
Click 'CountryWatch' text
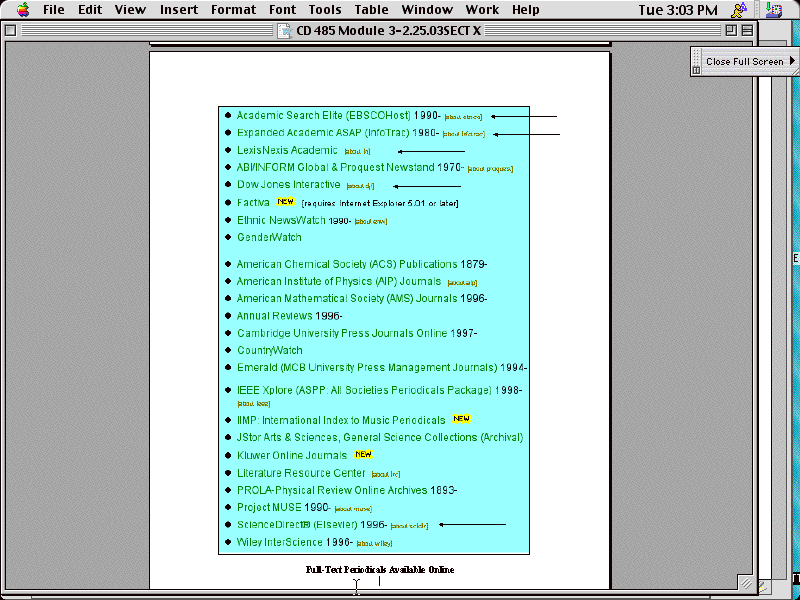pos(270,351)
